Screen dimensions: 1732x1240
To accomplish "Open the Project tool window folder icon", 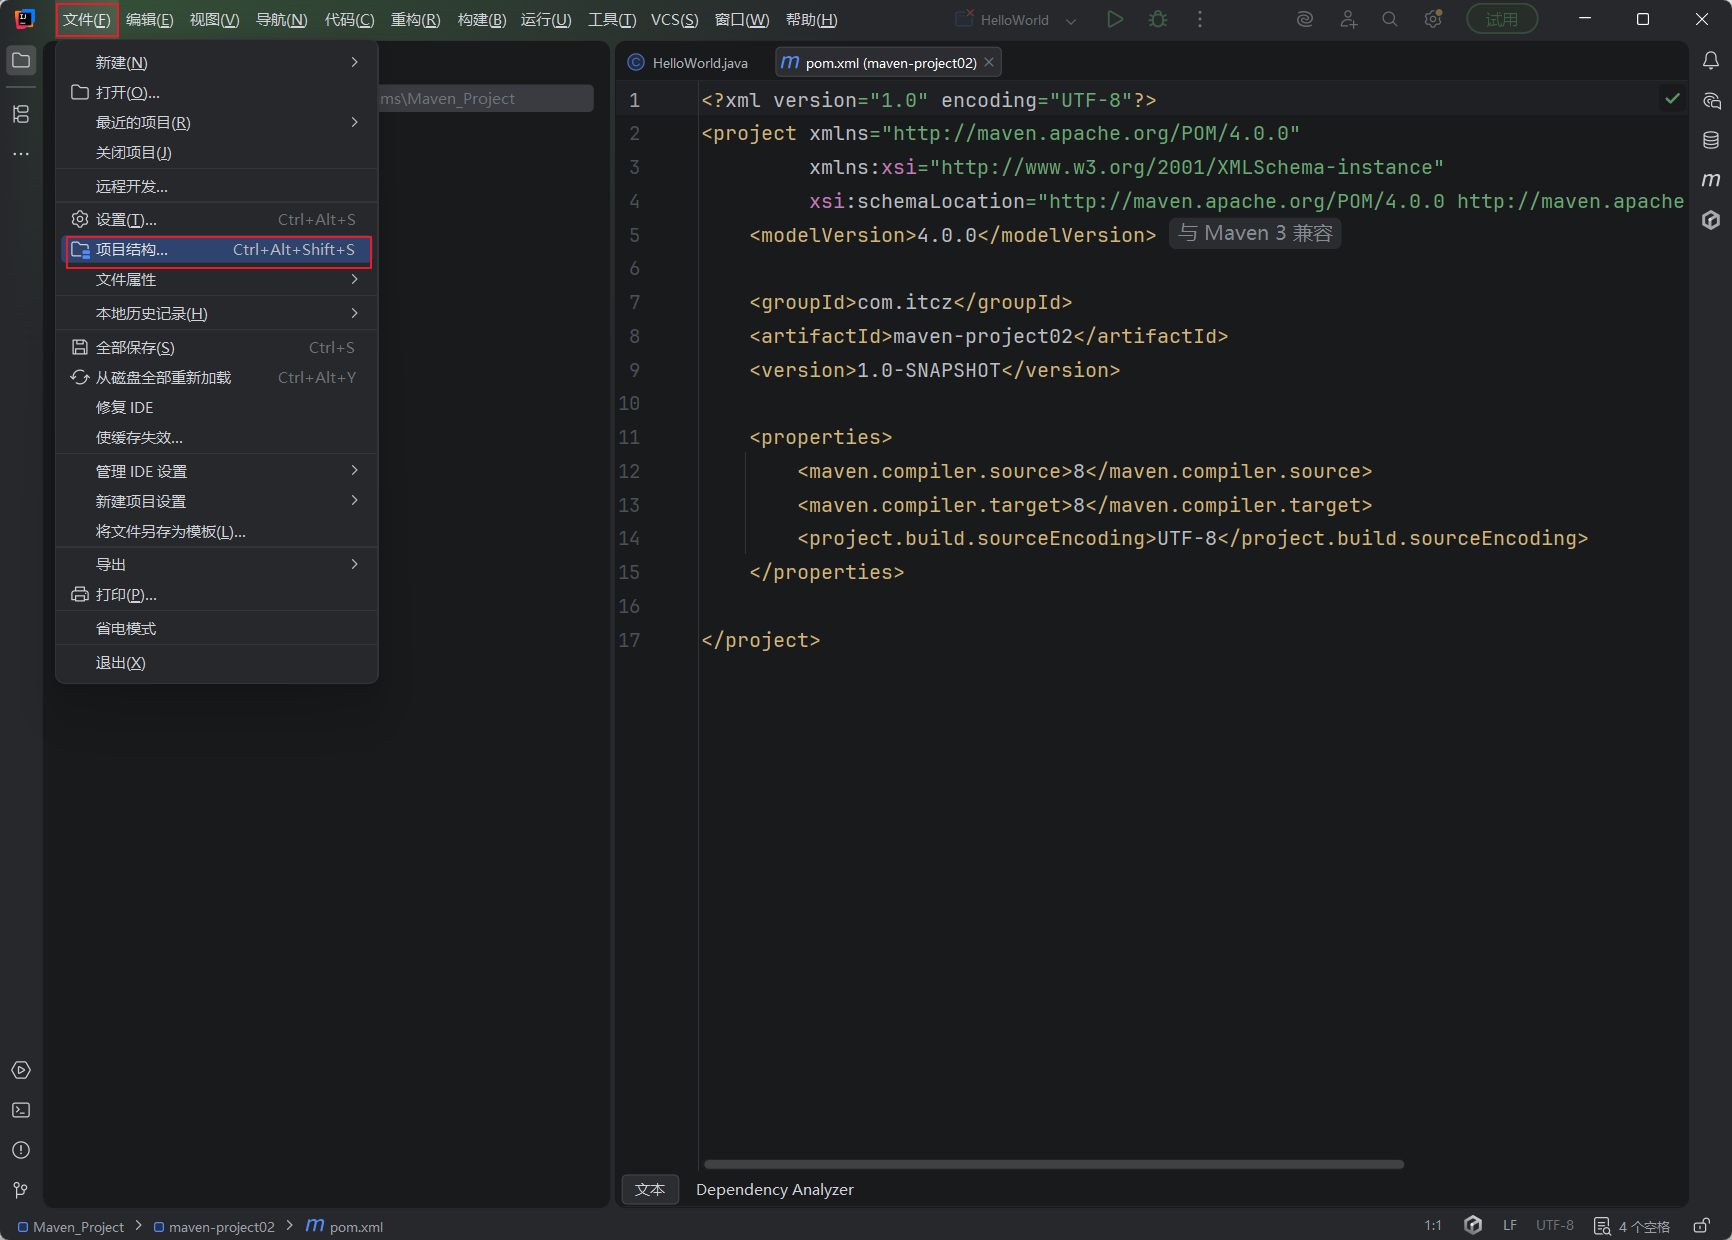I will click(21, 61).
